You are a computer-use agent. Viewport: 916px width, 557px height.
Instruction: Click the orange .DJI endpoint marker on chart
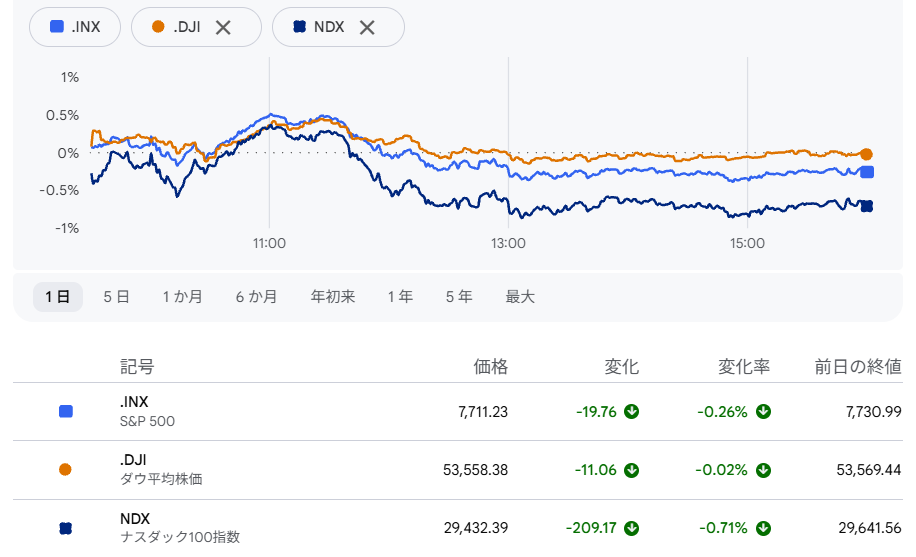coord(866,154)
